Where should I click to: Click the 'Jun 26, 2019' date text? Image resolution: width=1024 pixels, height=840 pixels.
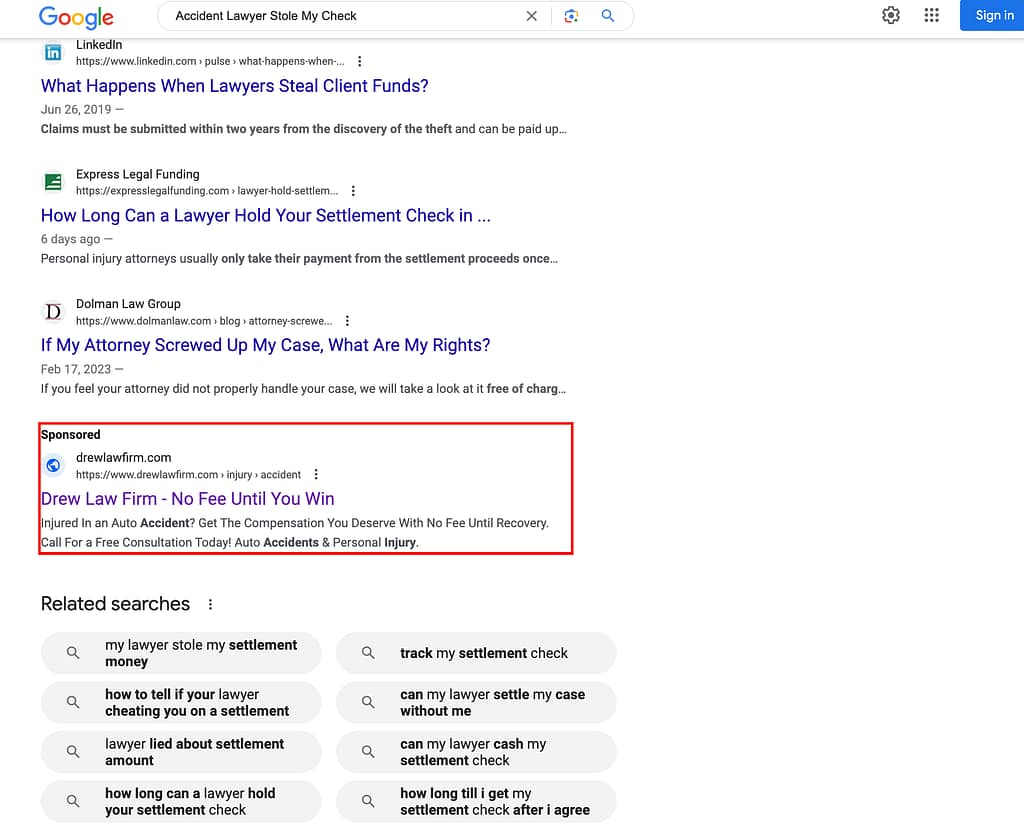tap(76, 109)
